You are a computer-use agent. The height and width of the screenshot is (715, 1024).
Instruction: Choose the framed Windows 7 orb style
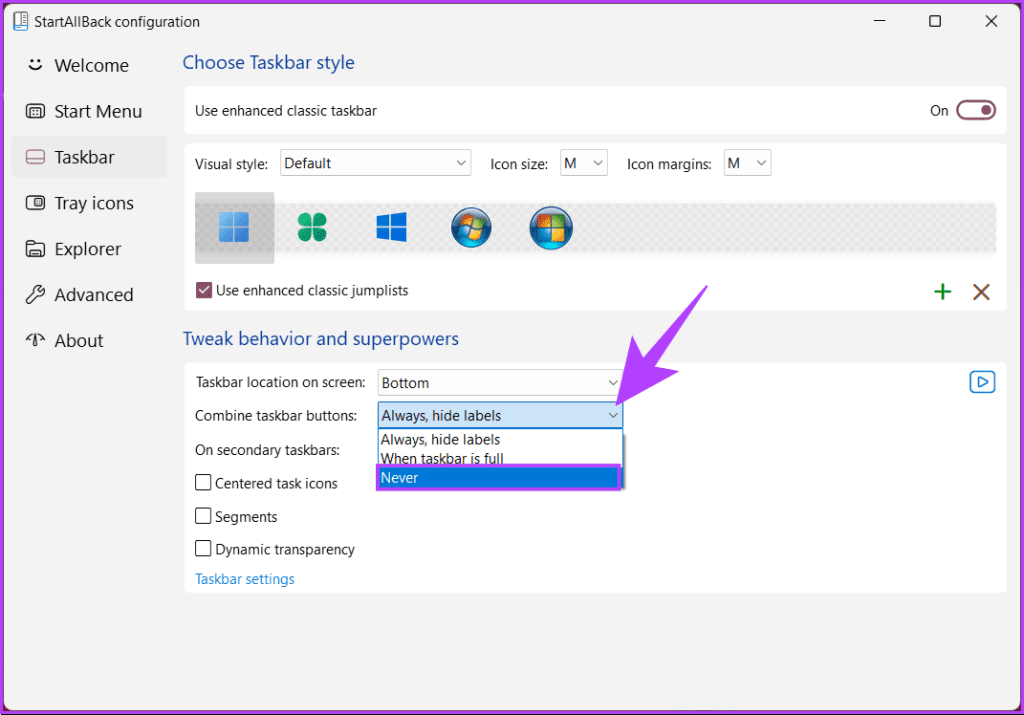pos(550,227)
